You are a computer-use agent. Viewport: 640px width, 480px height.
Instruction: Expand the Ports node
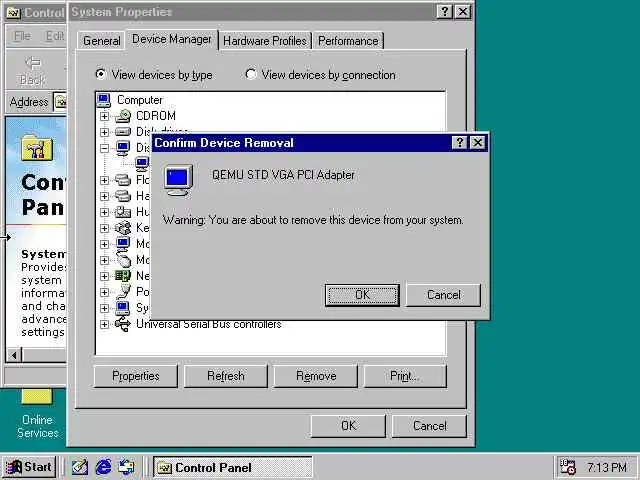click(104, 292)
